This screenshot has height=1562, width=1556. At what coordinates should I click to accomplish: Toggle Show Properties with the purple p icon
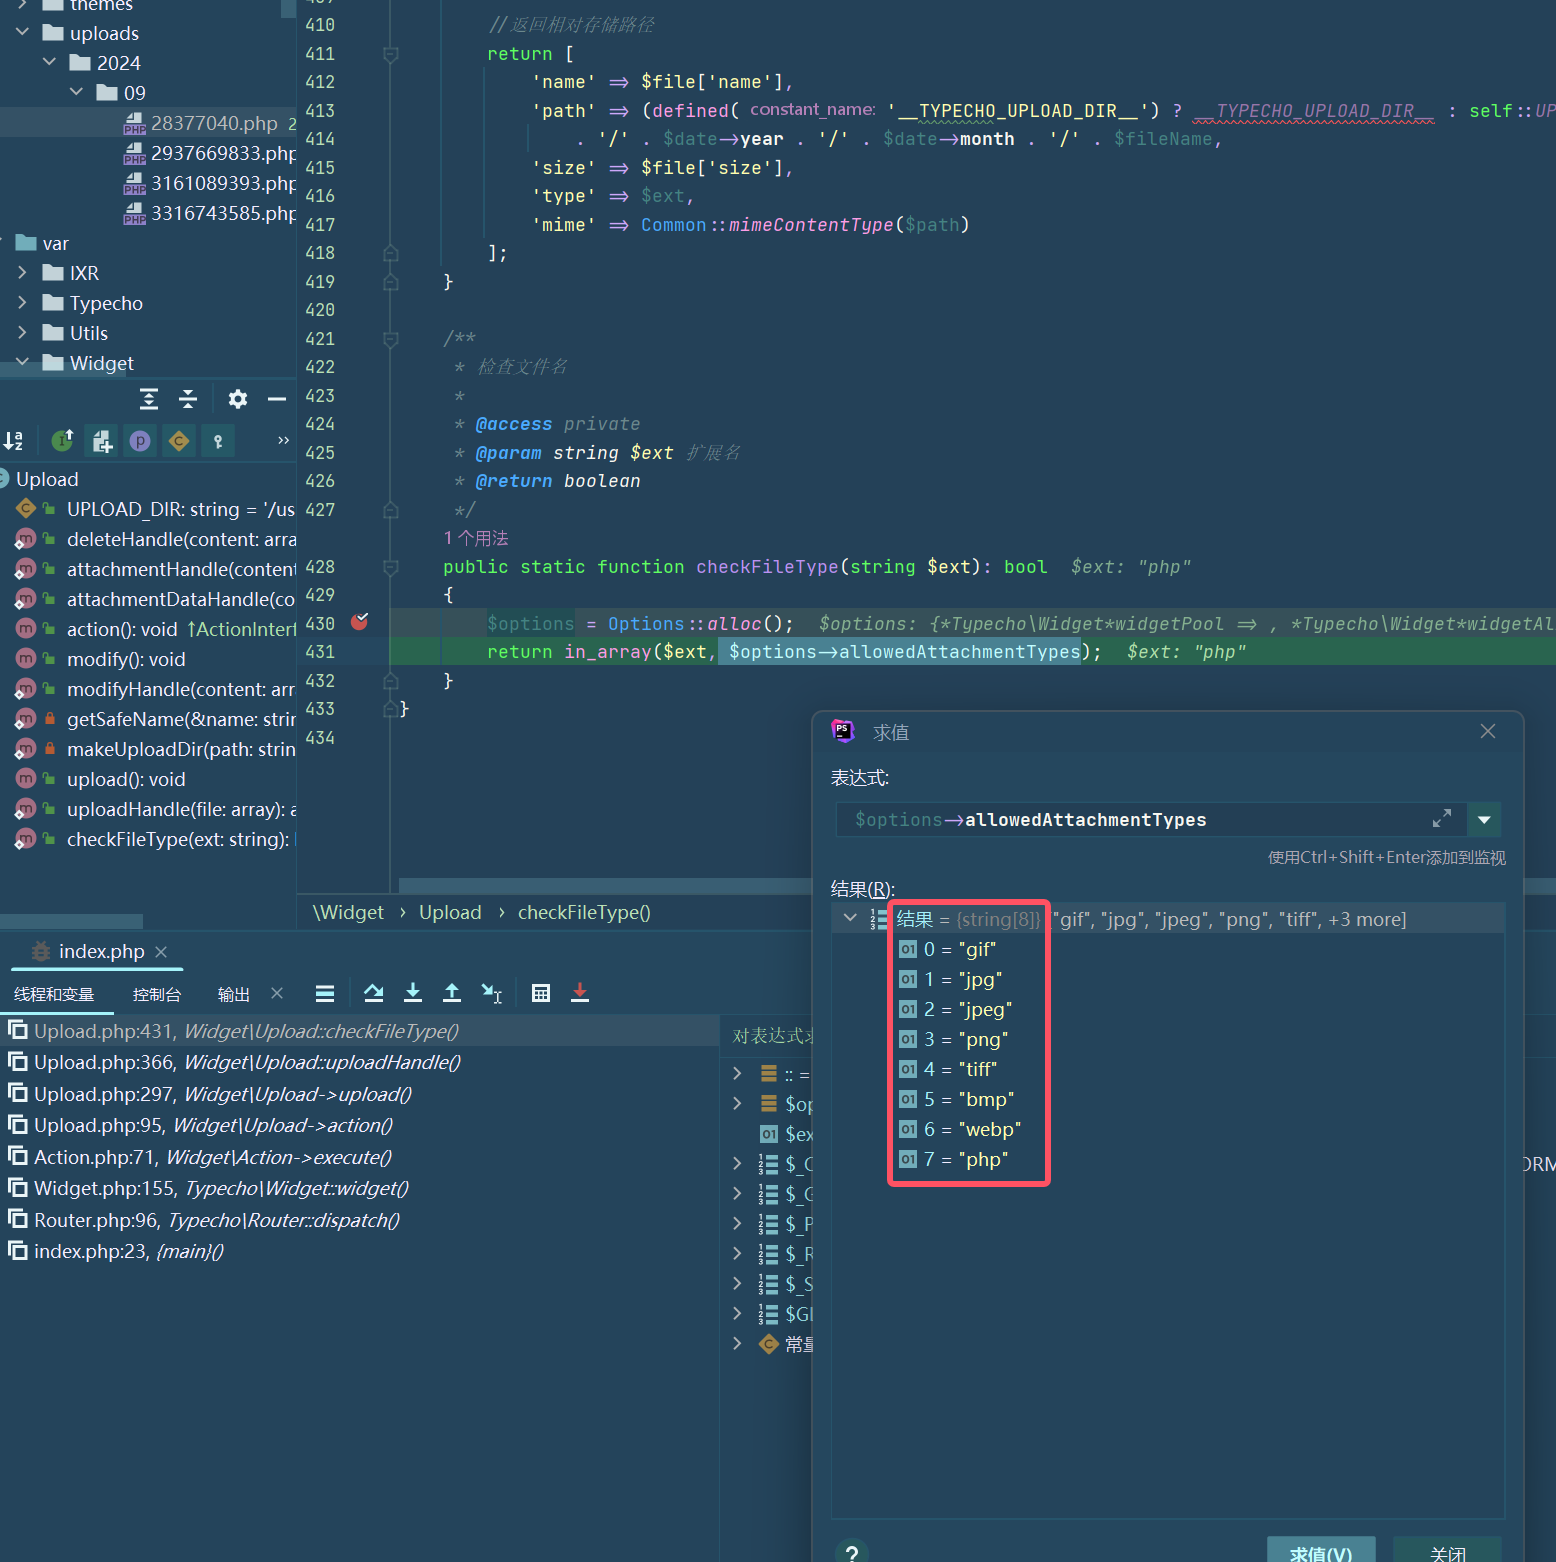(x=140, y=441)
